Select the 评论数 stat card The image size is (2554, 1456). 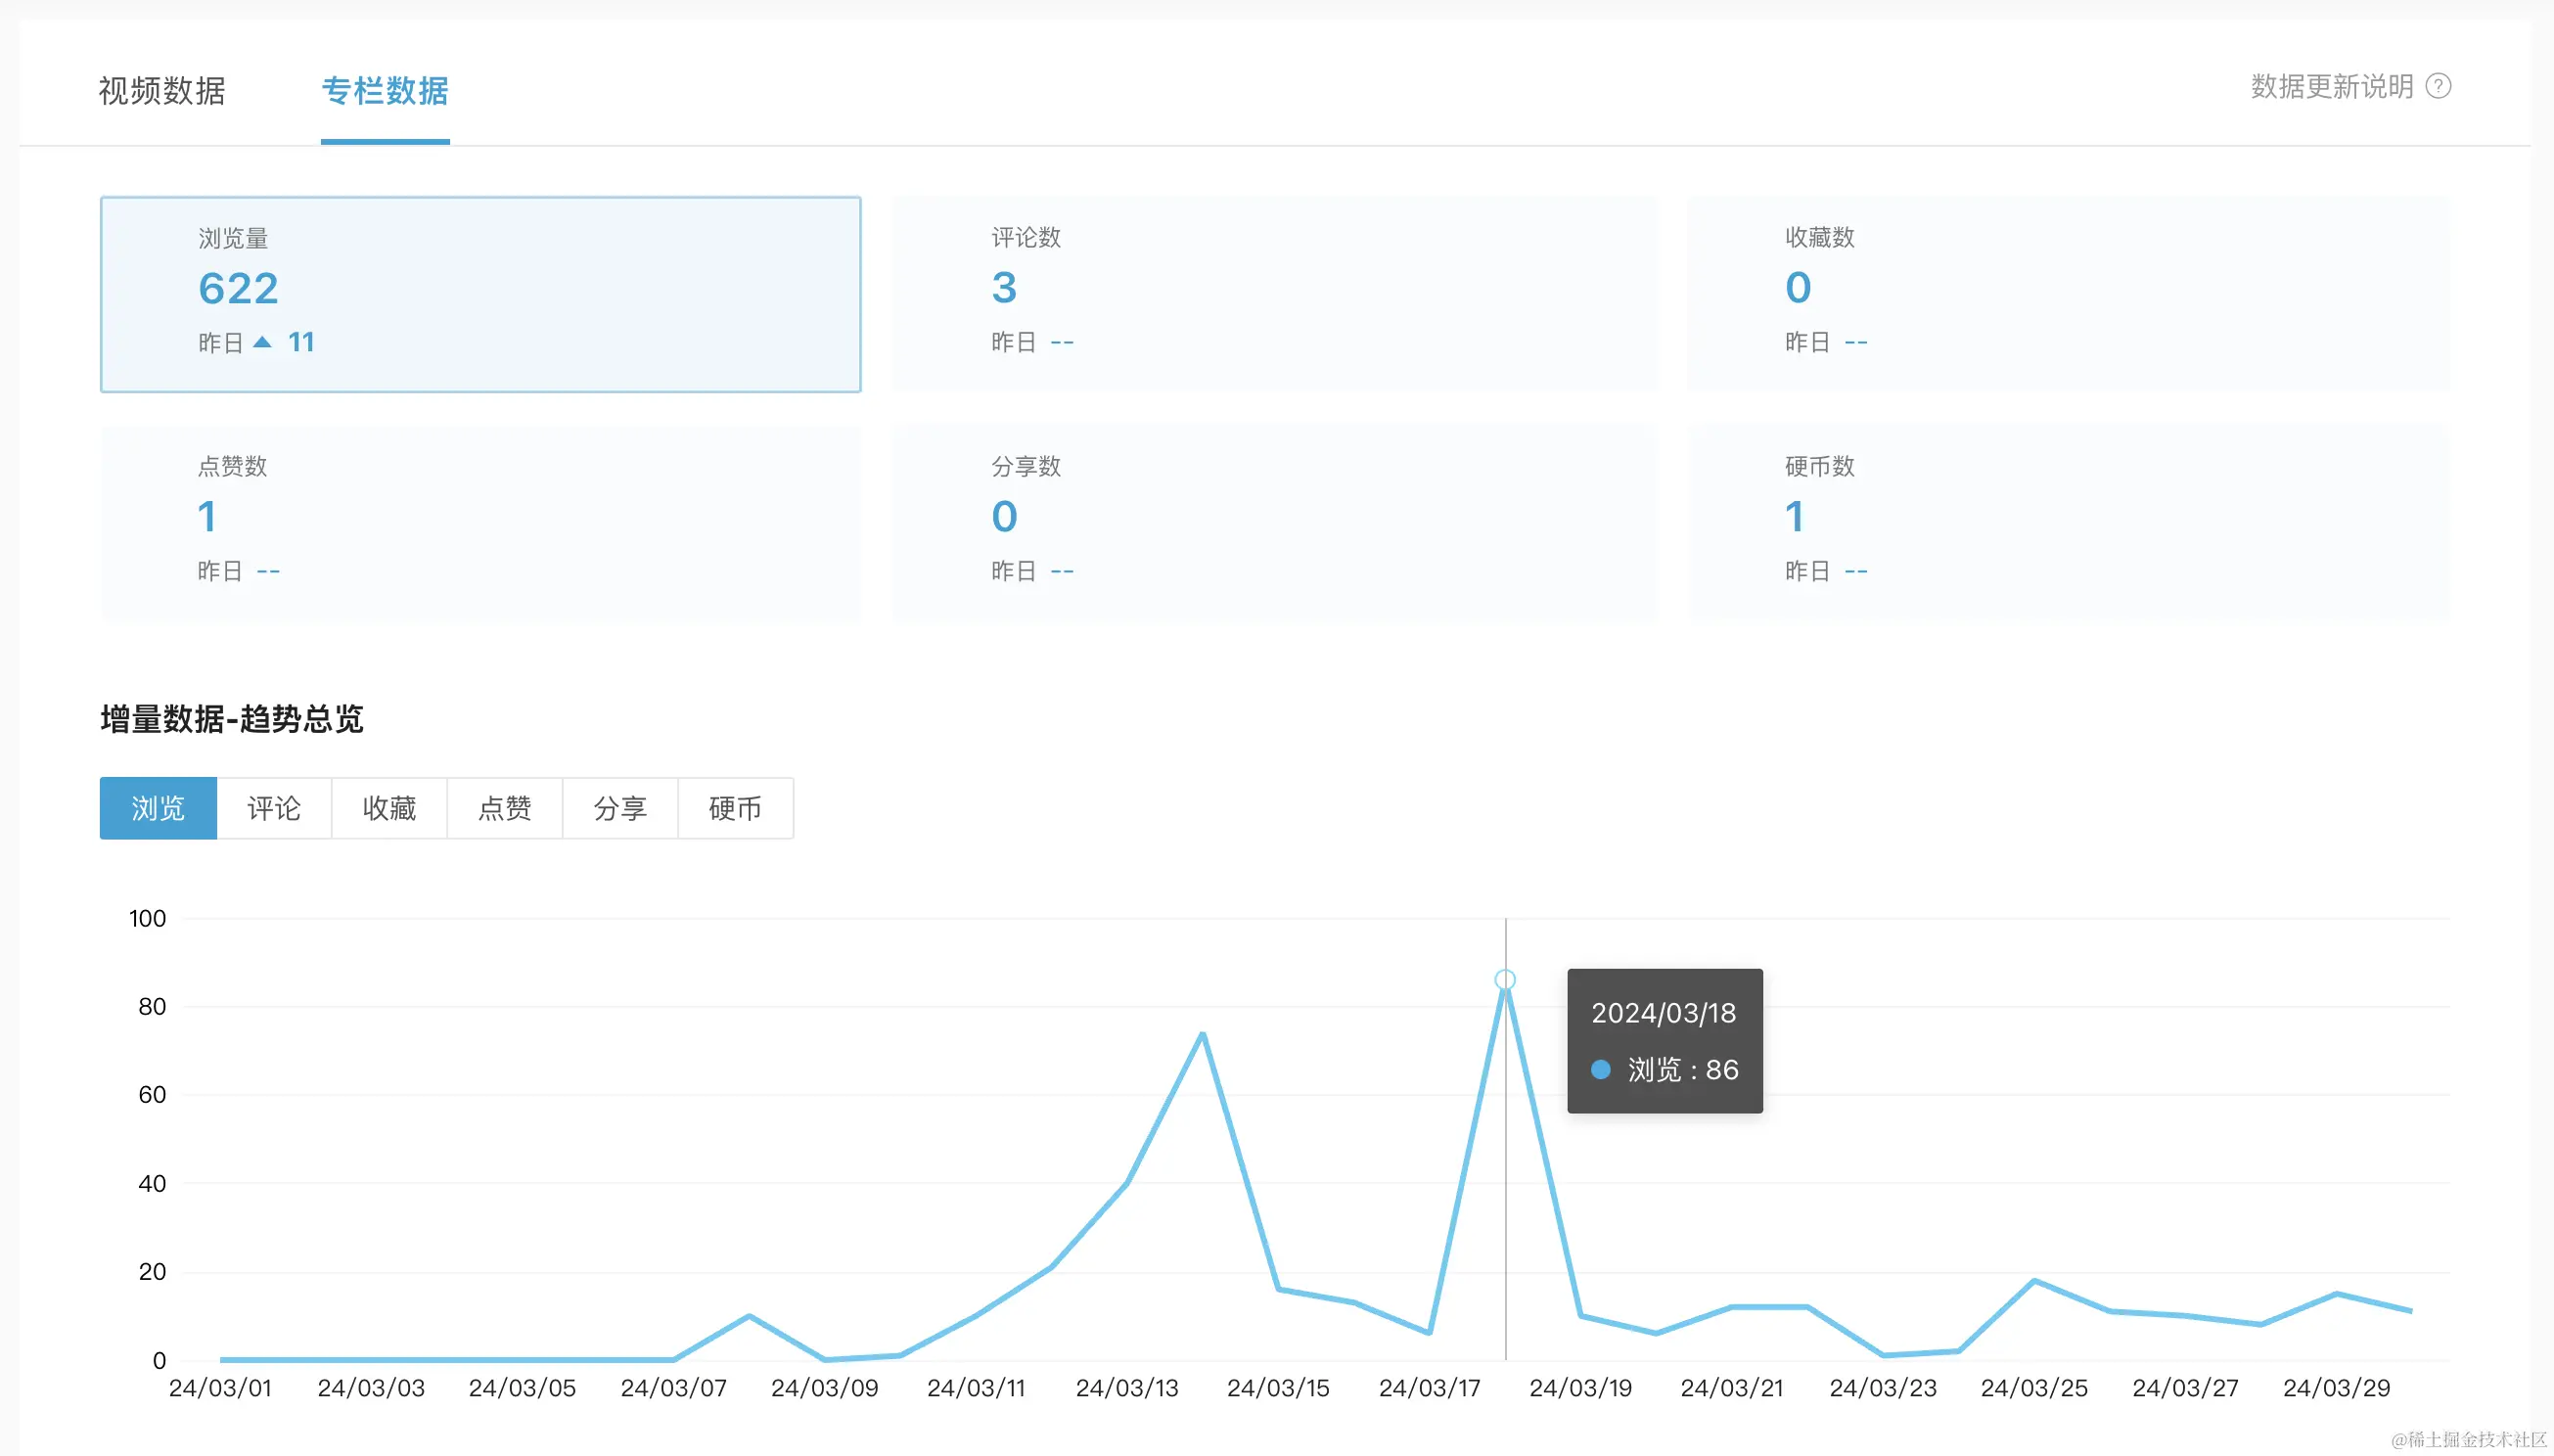click(x=1273, y=292)
